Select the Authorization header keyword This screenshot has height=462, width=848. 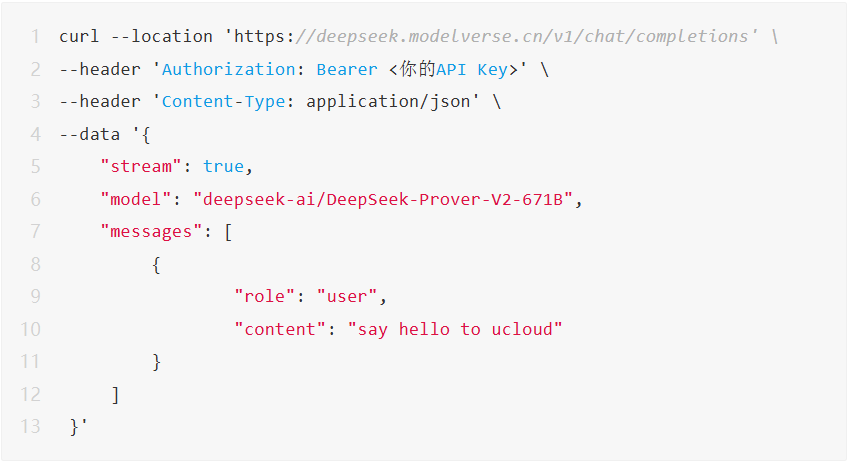(229, 69)
